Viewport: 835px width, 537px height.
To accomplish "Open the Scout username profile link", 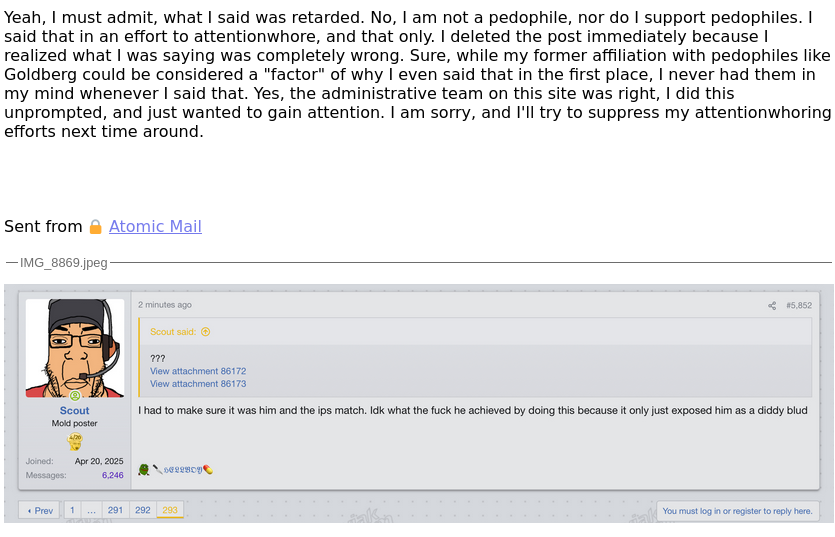I will (x=75, y=411).
